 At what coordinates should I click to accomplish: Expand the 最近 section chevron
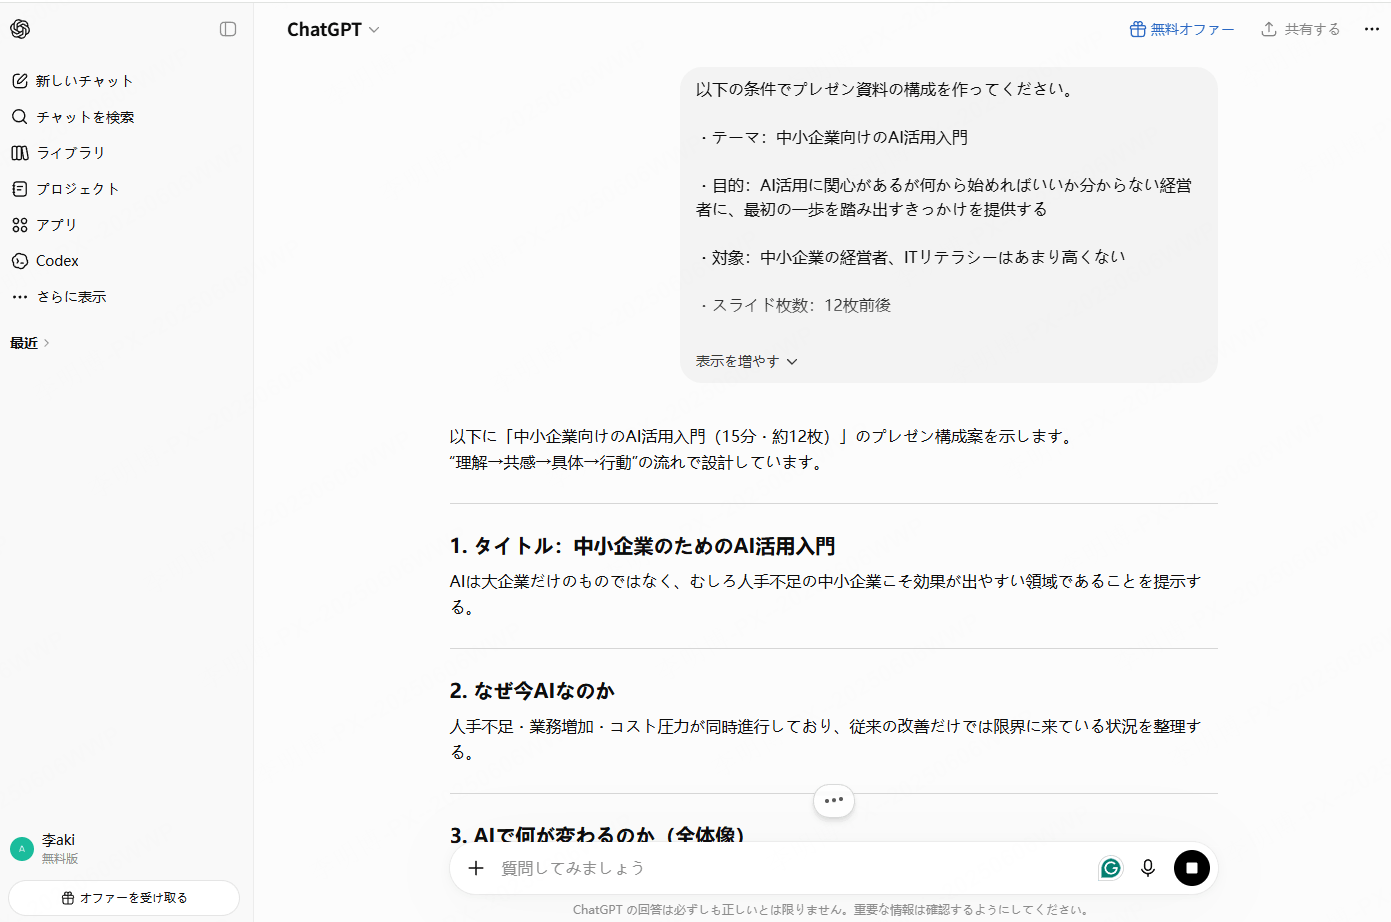coord(46,343)
